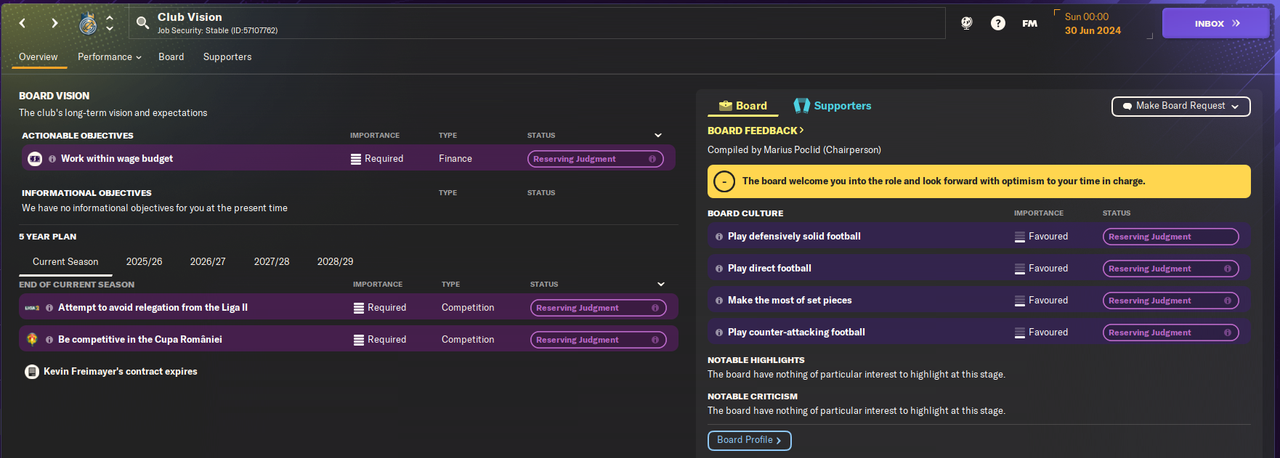Open the Make Board Request dropdown
The image size is (1280, 458).
1181,106
